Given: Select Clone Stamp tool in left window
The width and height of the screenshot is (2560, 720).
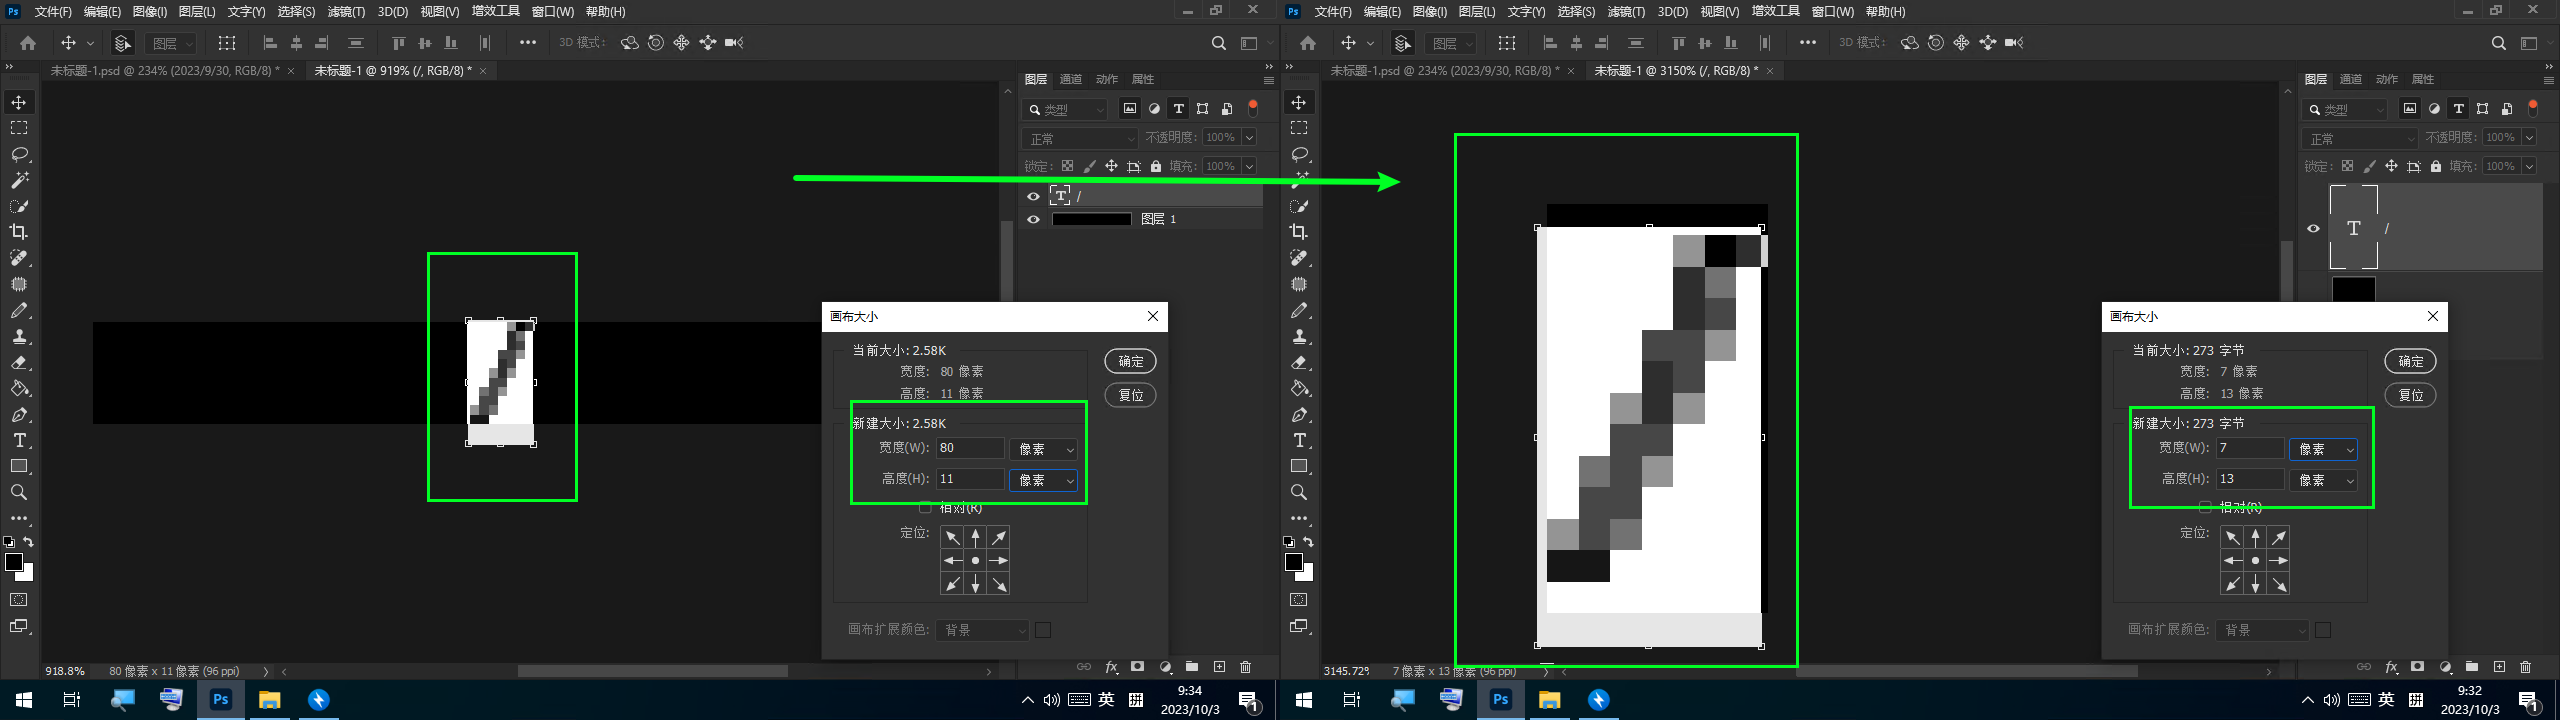Looking at the screenshot, I should (x=19, y=336).
